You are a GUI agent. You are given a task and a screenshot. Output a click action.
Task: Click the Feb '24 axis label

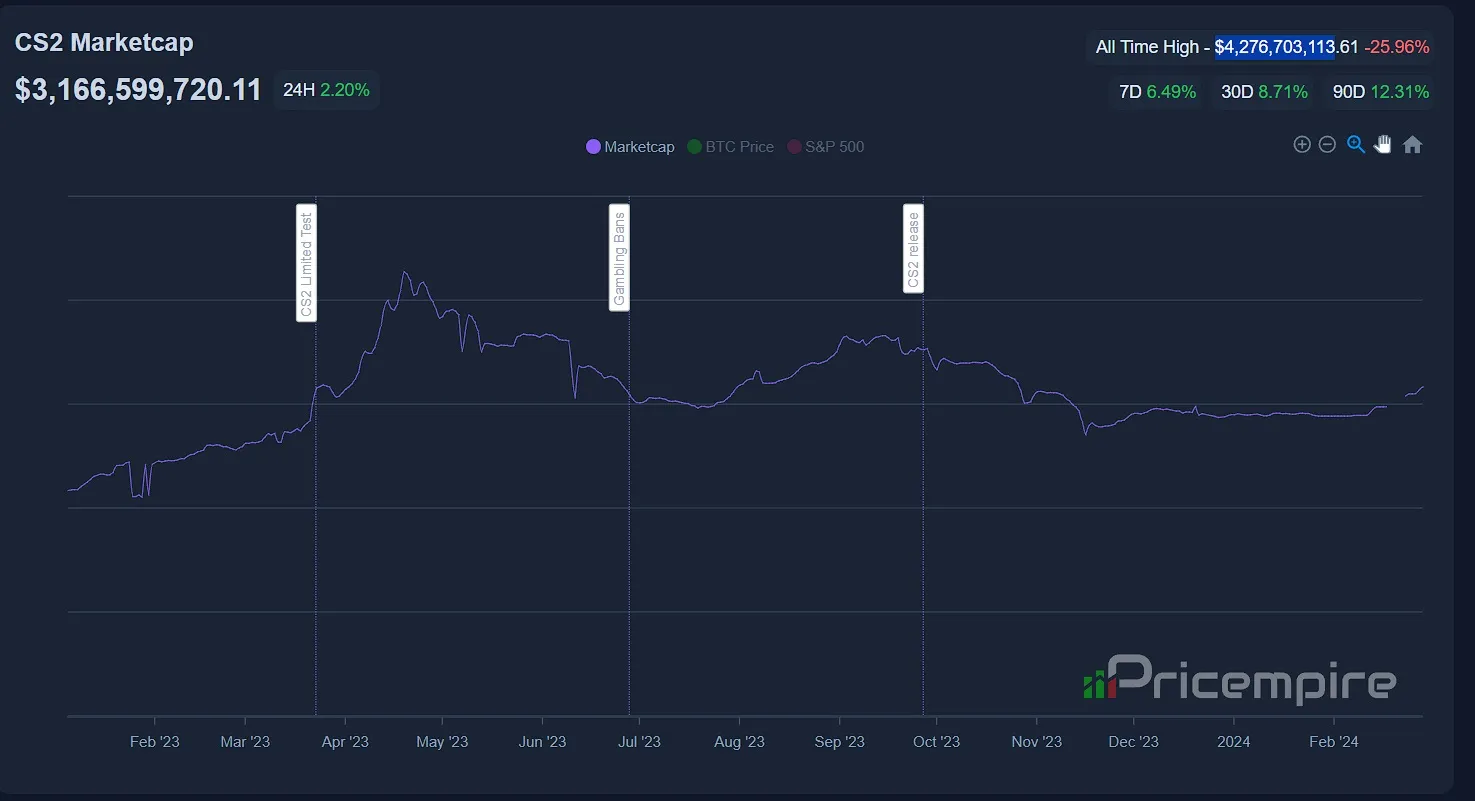coord(1334,742)
